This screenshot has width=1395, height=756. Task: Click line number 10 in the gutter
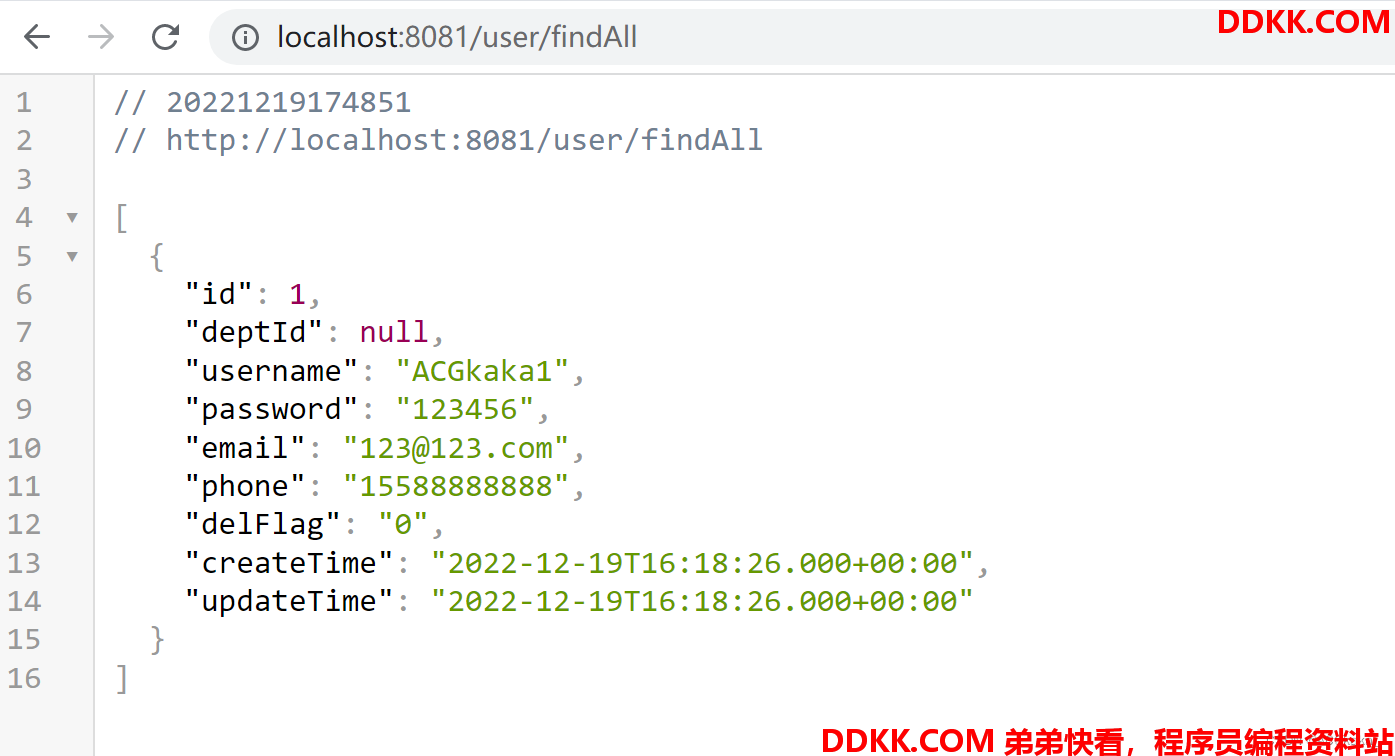(x=24, y=448)
